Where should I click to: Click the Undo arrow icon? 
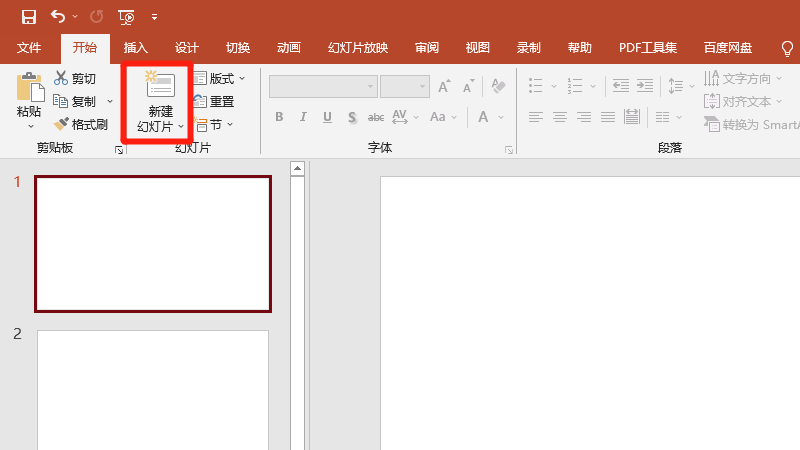point(58,16)
